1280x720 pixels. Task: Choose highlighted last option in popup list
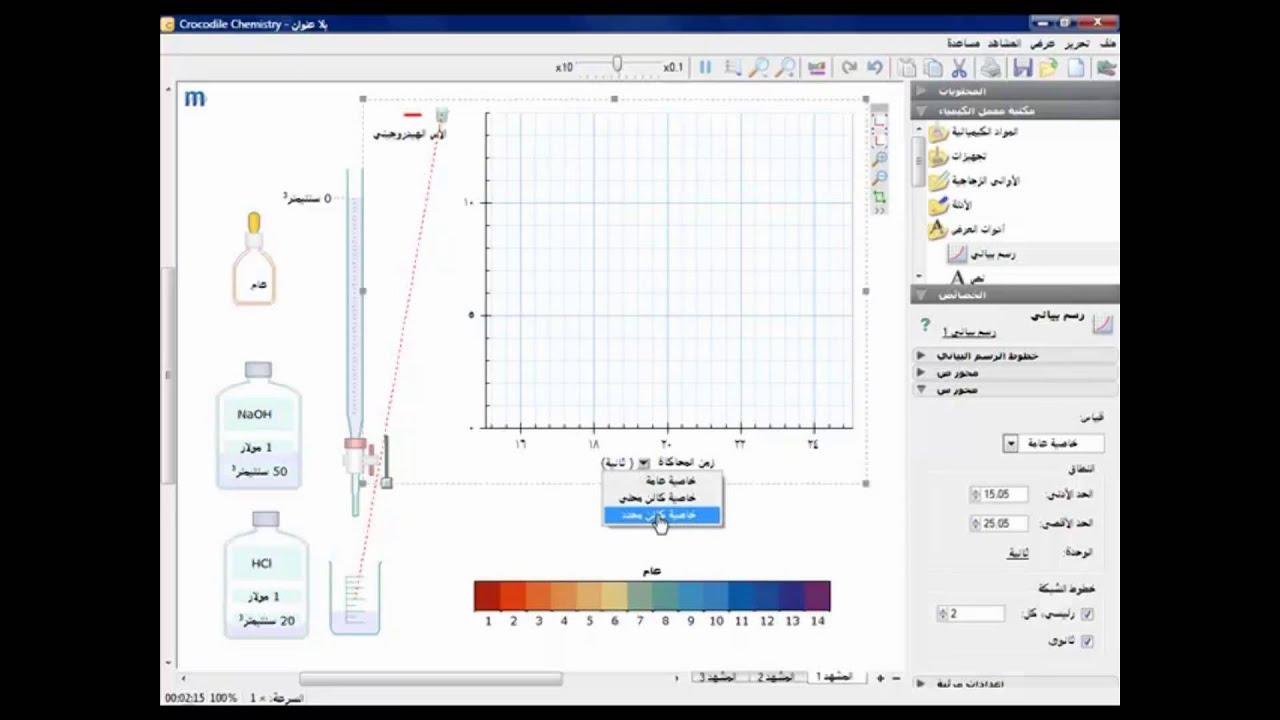661,515
